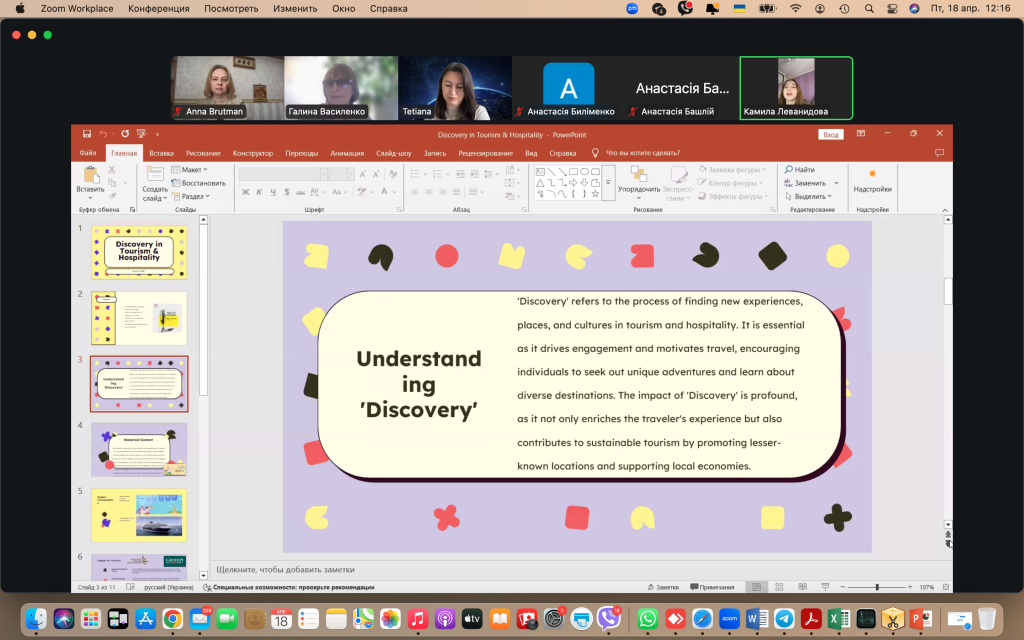Open the Select (Выделить) dropdown
Viewport: 1024px width, 640px height.
click(812, 196)
